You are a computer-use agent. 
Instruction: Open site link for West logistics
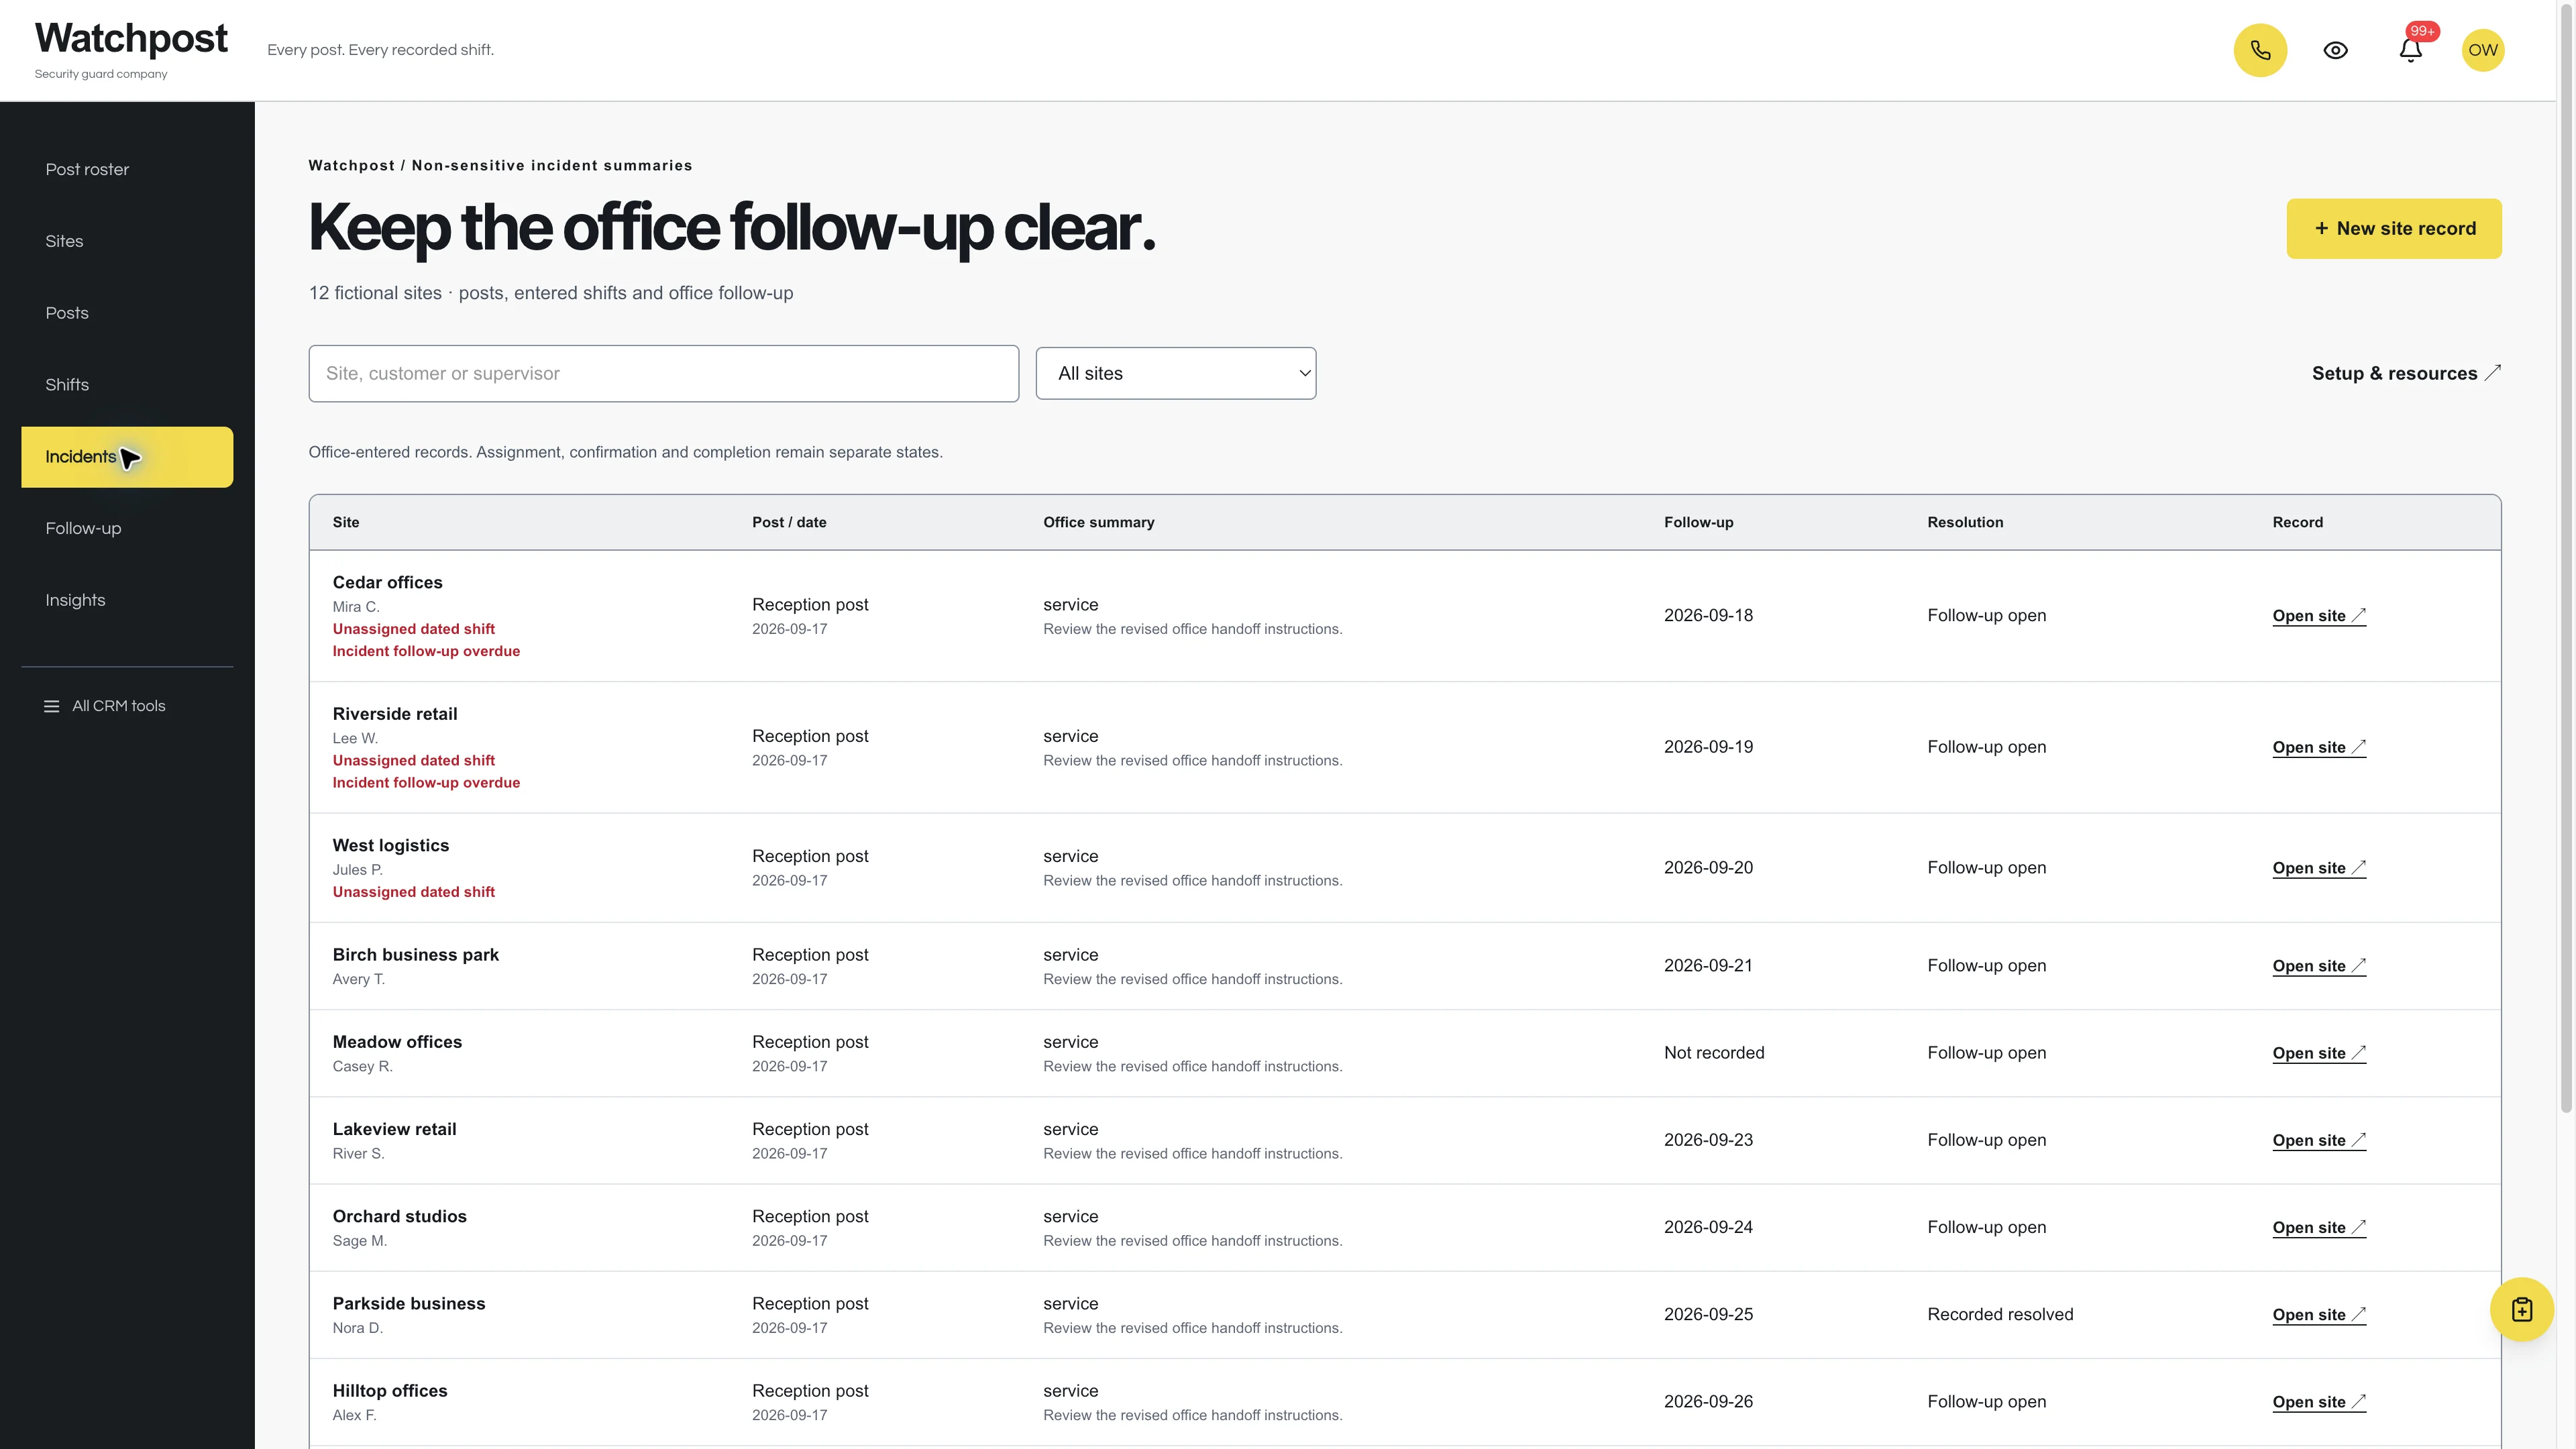(x=2319, y=868)
